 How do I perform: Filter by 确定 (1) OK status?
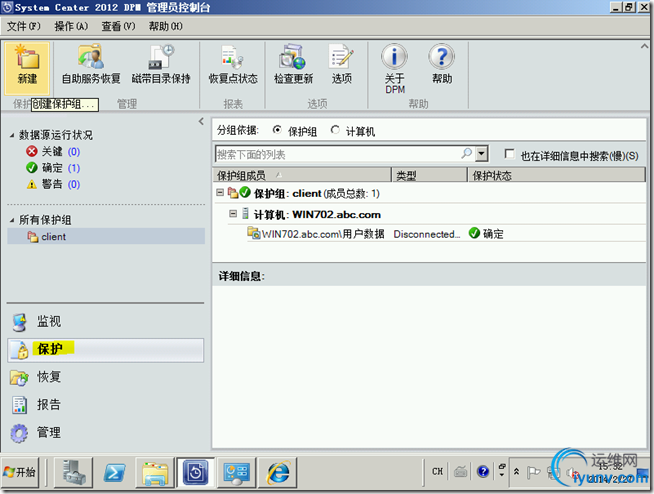[53, 168]
